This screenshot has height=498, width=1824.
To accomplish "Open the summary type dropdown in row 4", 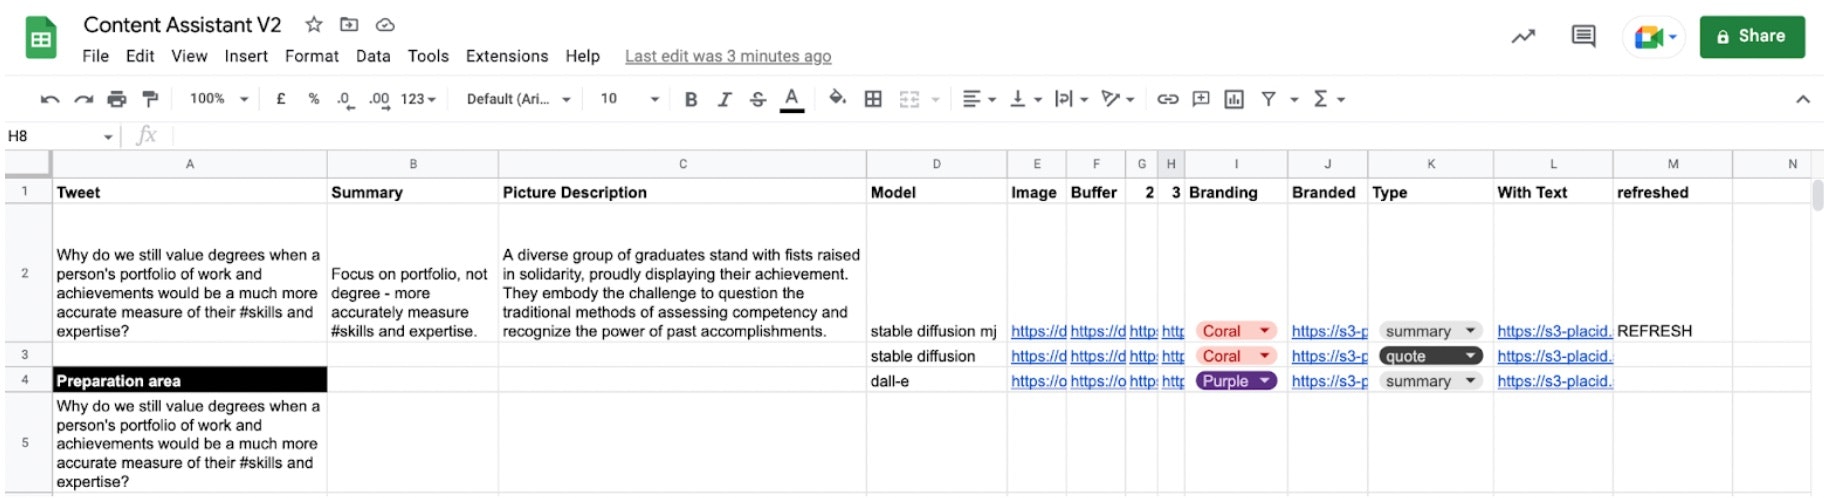I will pyautogui.click(x=1430, y=381).
